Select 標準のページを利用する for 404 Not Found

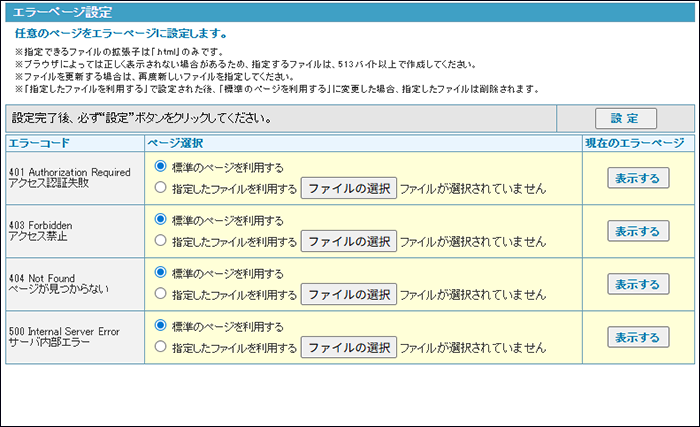pyautogui.click(x=161, y=273)
